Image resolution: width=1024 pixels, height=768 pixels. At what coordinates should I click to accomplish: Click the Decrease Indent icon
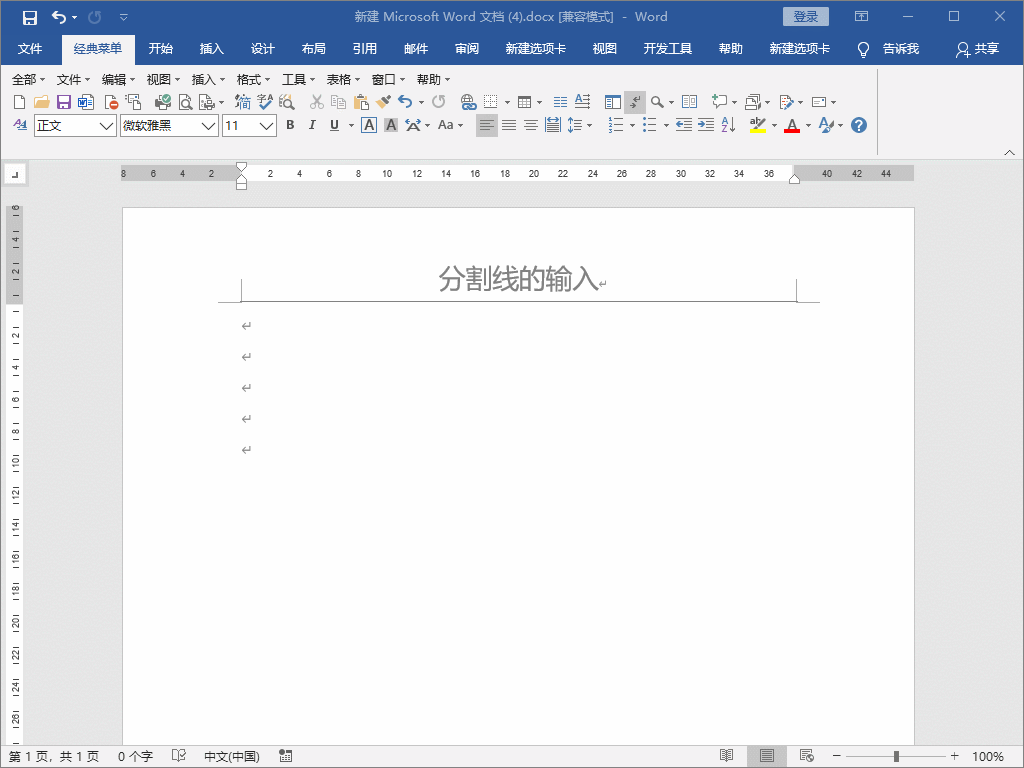(x=684, y=125)
